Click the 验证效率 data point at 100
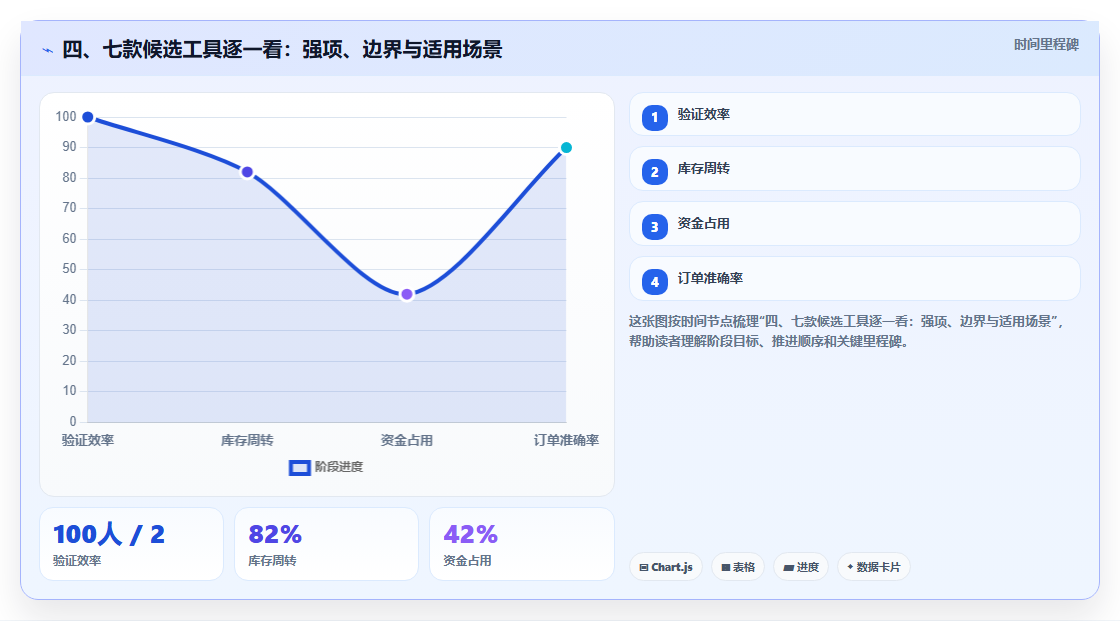The image size is (1120, 621). pyautogui.click(x=88, y=117)
